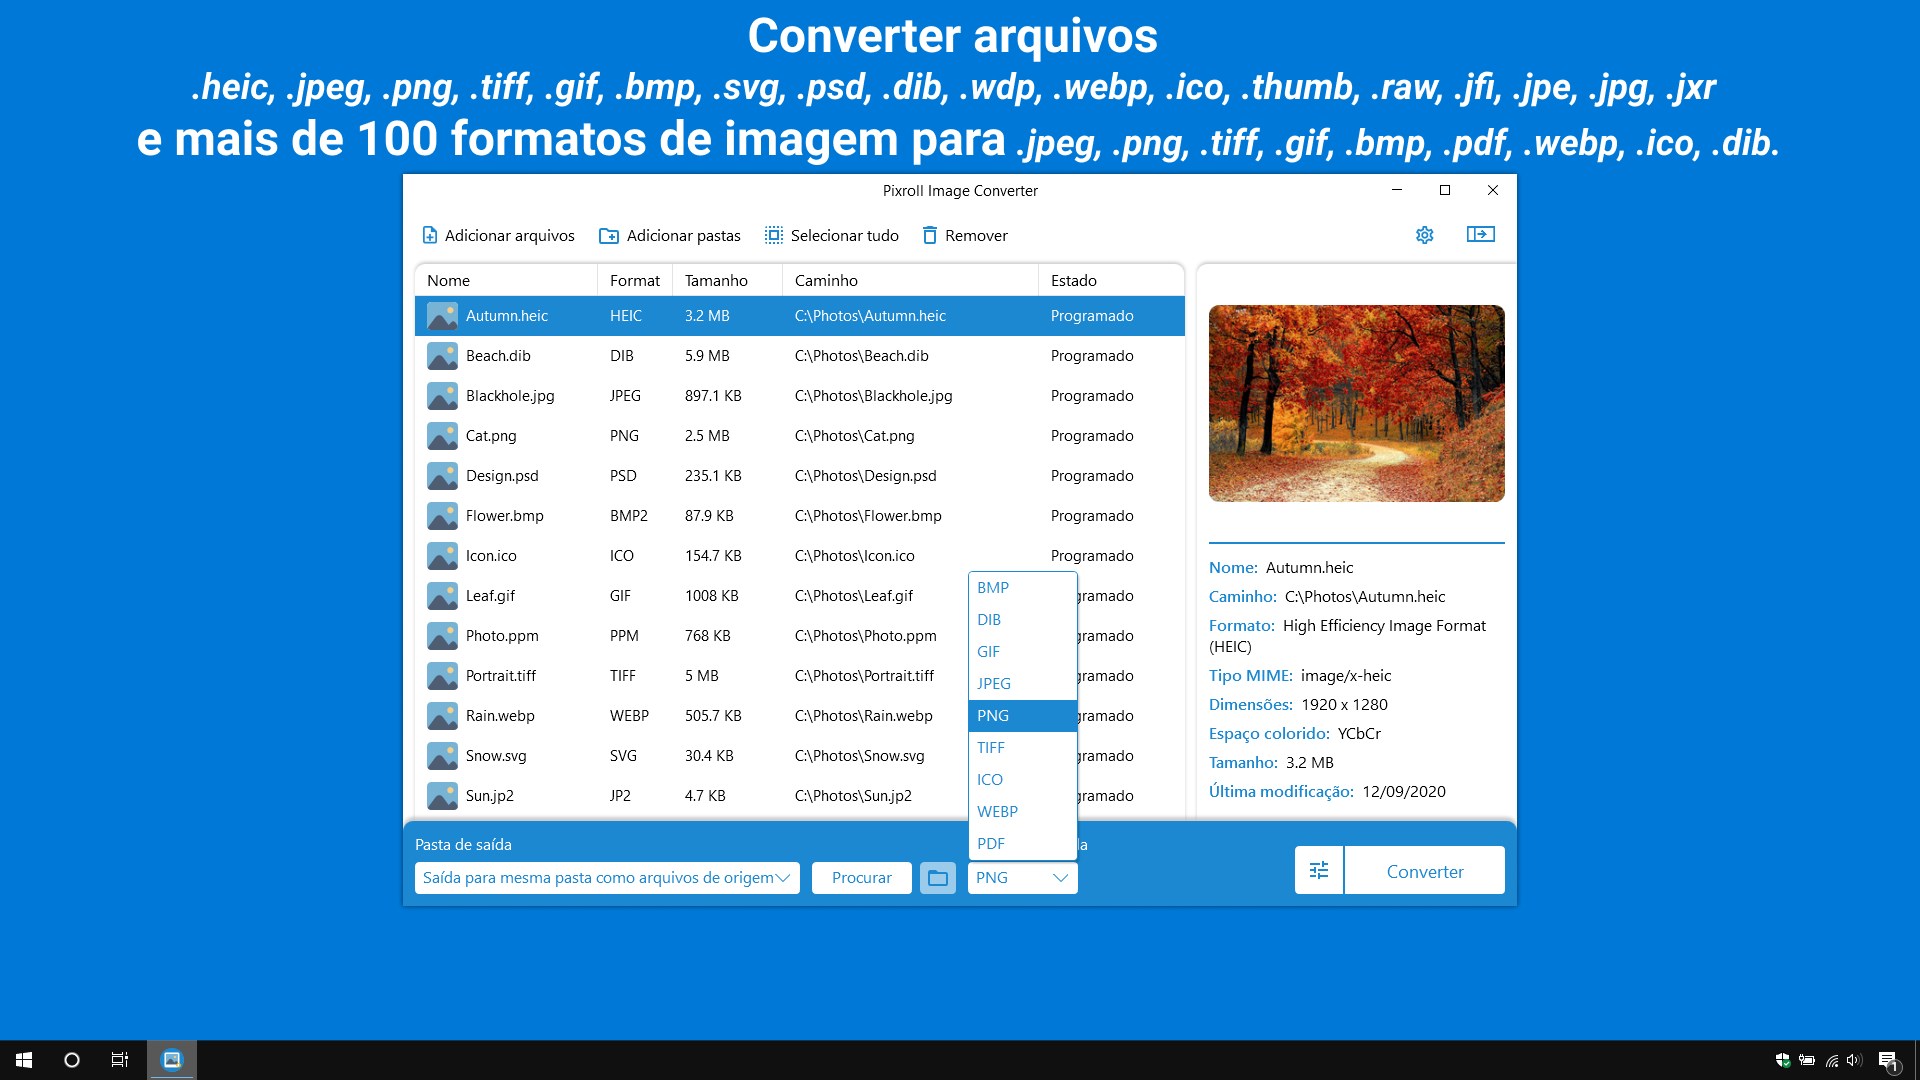The height and width of the screenshot is (1080, 1920).
Task: Choose JPEG from the format list
Action: [994, 684]
